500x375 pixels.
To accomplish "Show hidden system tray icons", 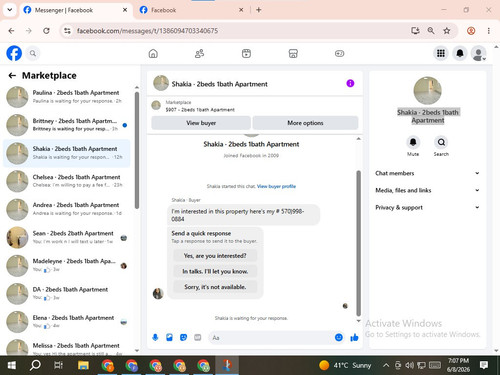I will click(386, 365).
